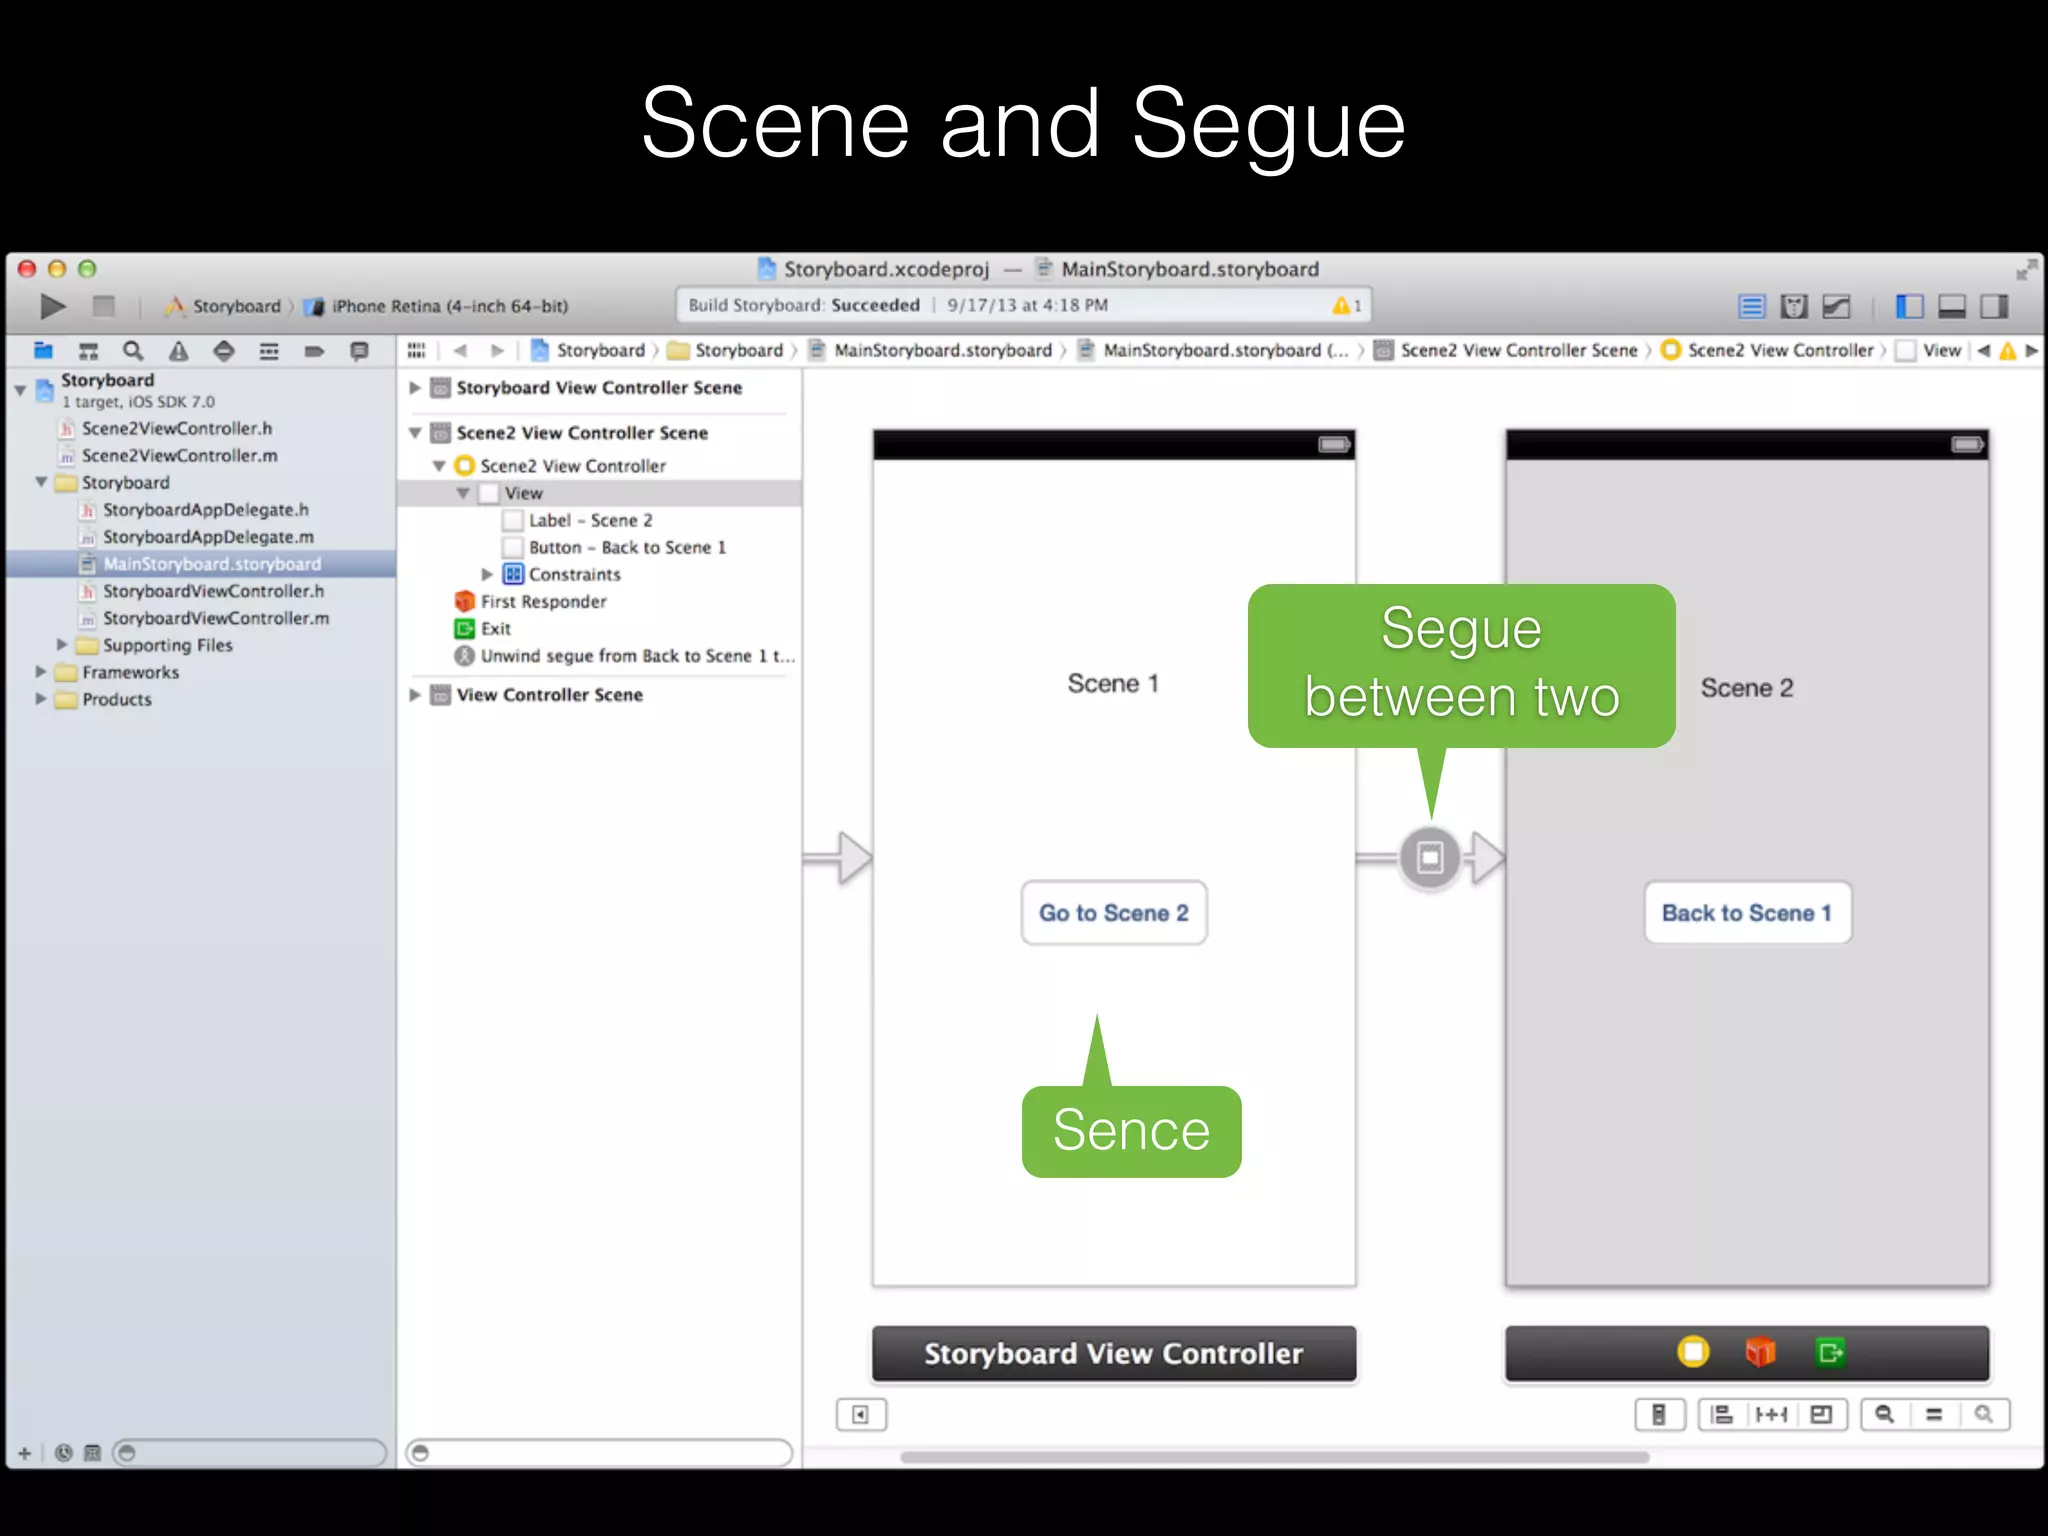This screenshot has width=2048, height=1536.
Task: Click the segue icon between scenes
Action: 1430,857
